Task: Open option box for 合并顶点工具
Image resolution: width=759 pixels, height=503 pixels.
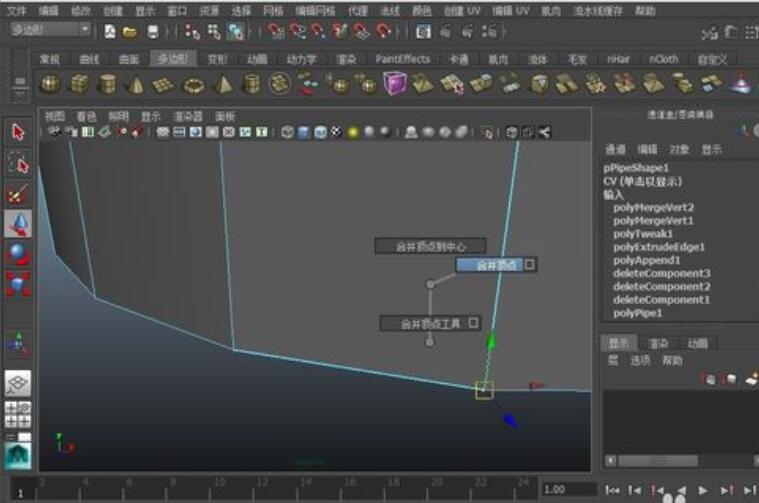Action: (x=474, y=323)
